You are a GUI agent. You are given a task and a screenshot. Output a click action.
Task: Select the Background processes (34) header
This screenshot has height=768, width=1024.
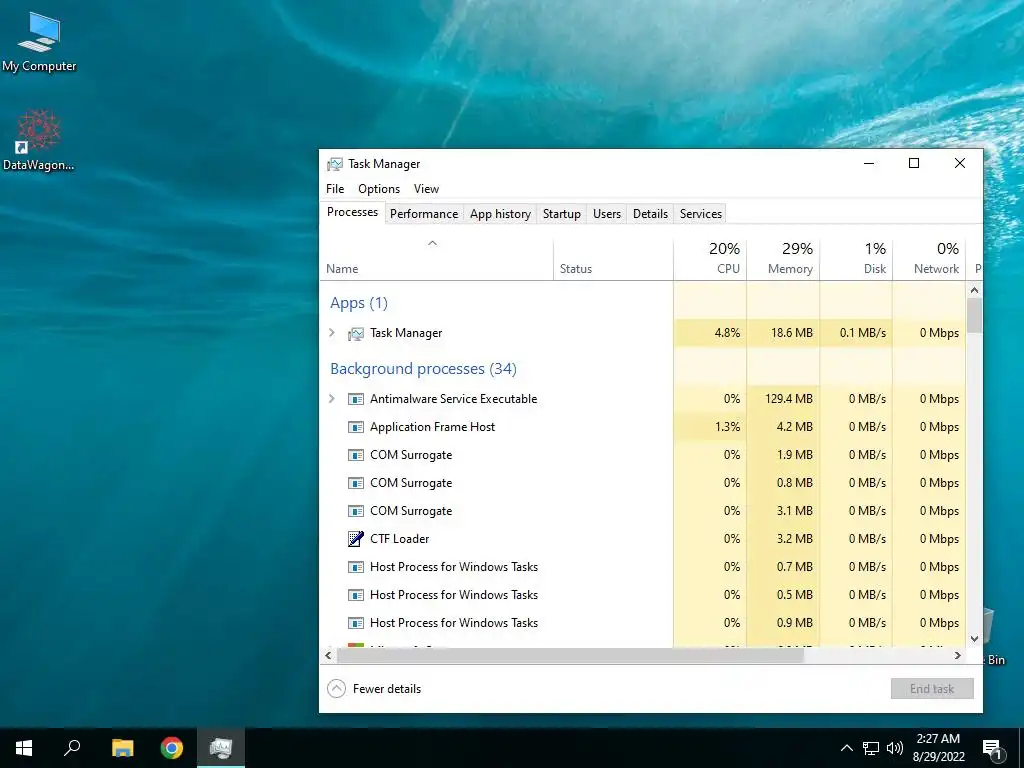coord(423,369)
